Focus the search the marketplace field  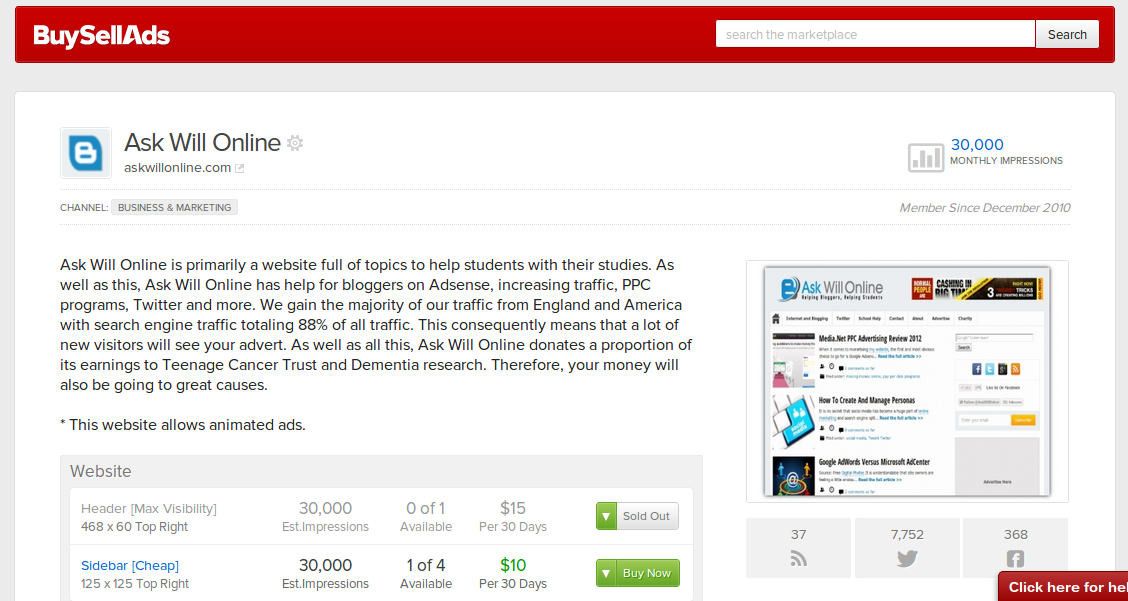[875, 34]
